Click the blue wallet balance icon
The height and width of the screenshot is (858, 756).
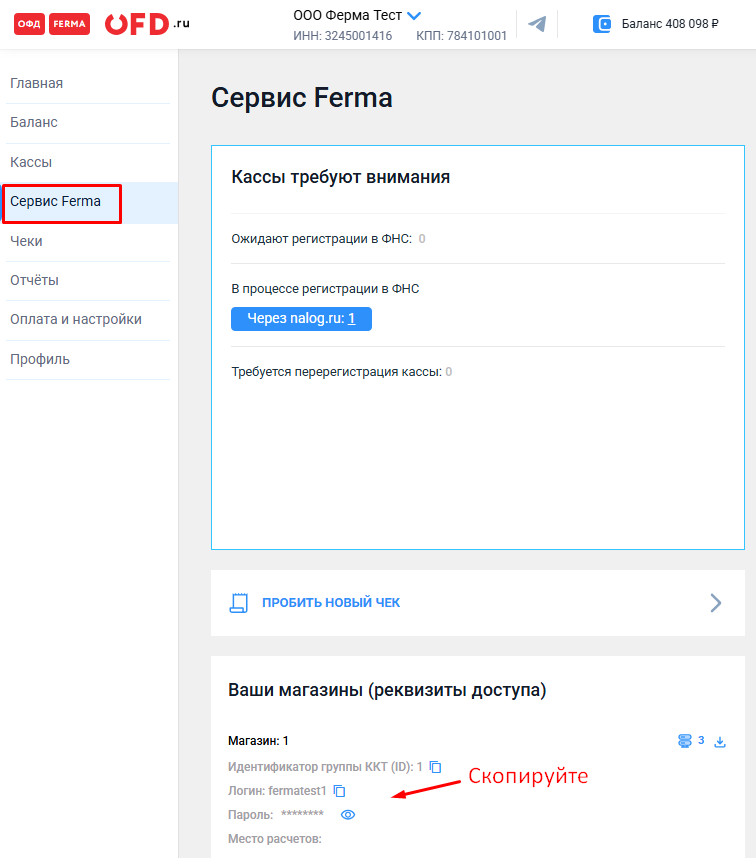[602, 24]
